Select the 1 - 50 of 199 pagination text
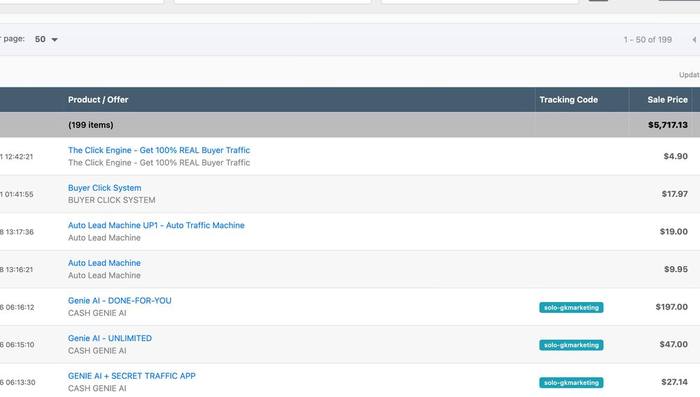700x397 pixels. [x=648, y=40]
